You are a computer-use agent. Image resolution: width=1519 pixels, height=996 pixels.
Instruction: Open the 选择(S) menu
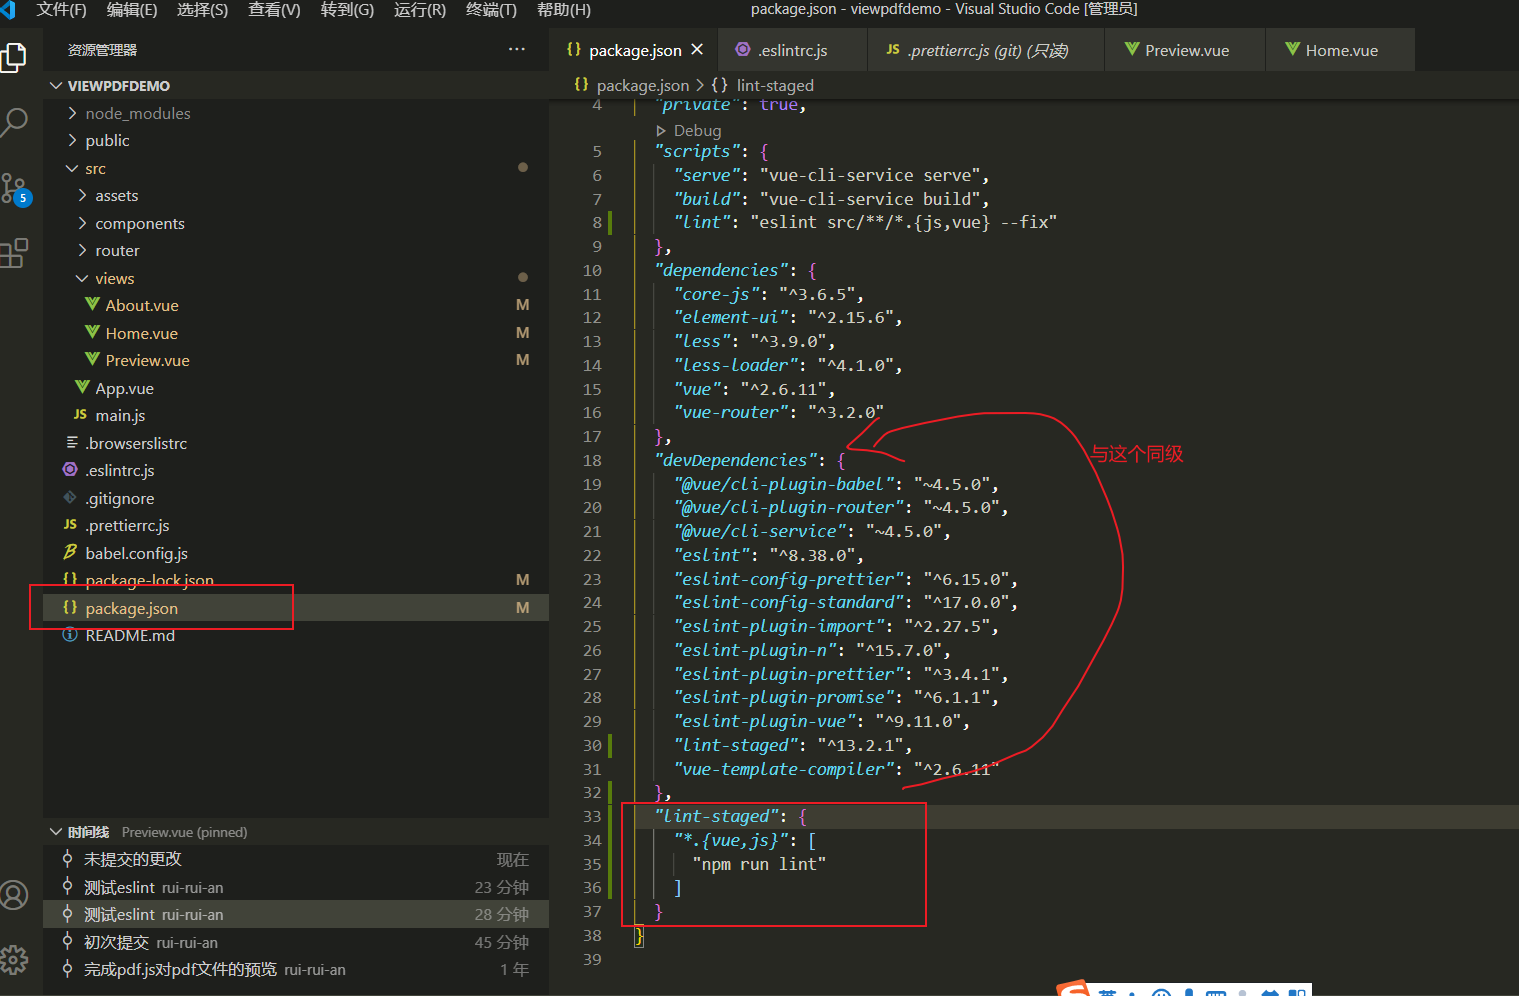coord(202,9)
